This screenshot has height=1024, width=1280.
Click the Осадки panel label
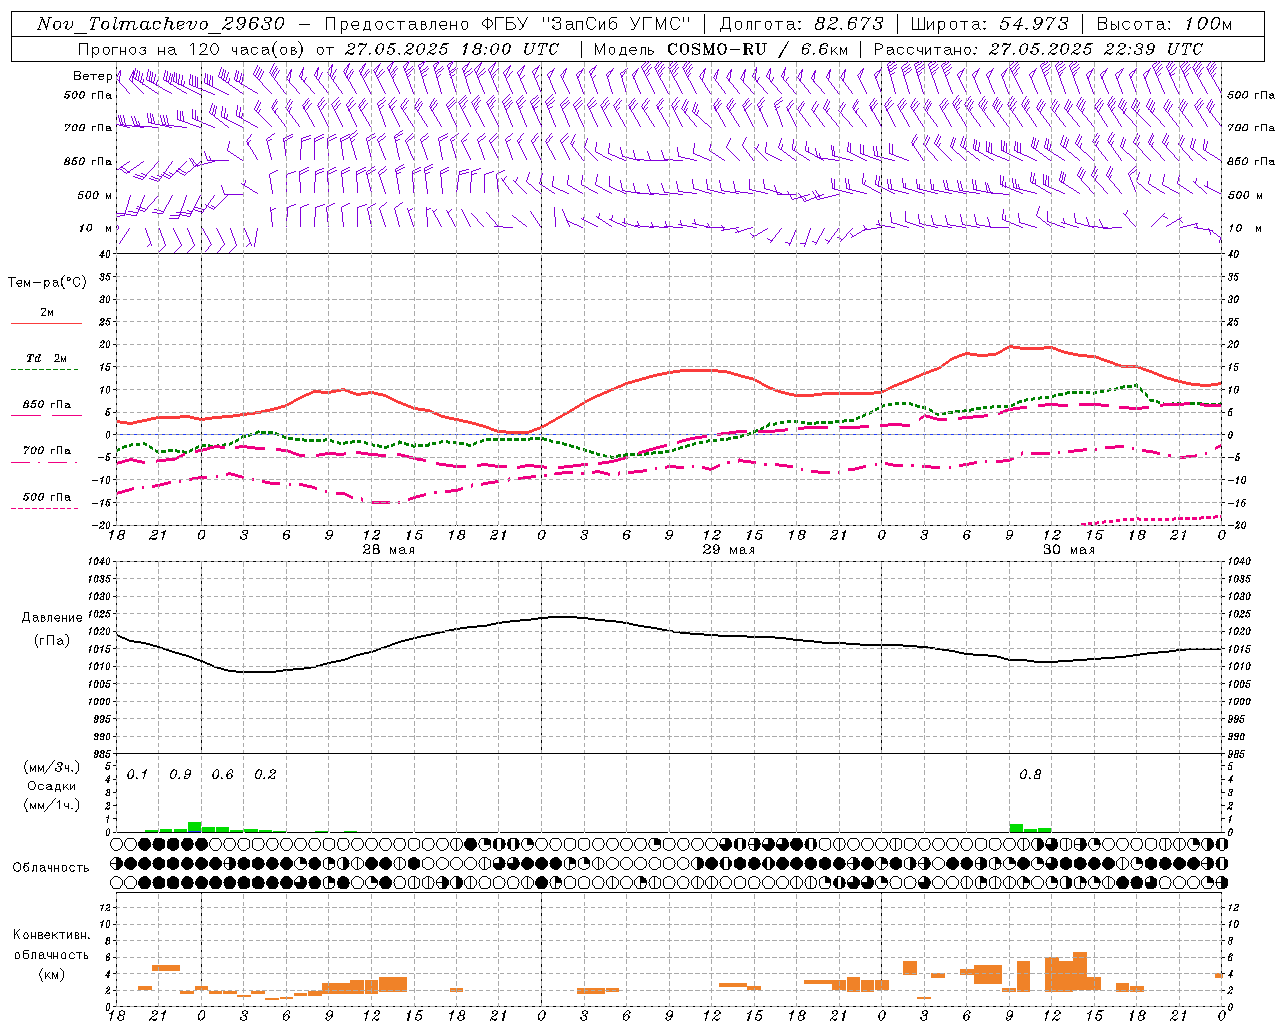(x=51, y=786)
